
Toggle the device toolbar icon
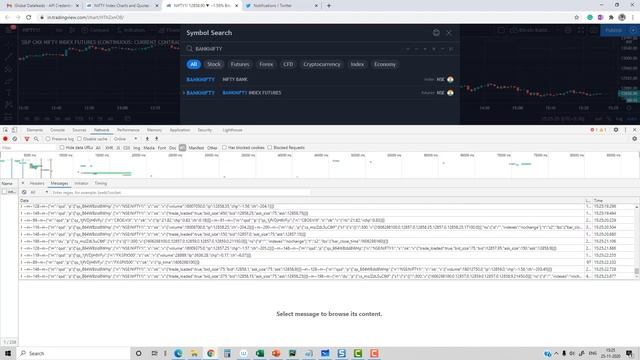pyautogui.click(x=14, y=130)
